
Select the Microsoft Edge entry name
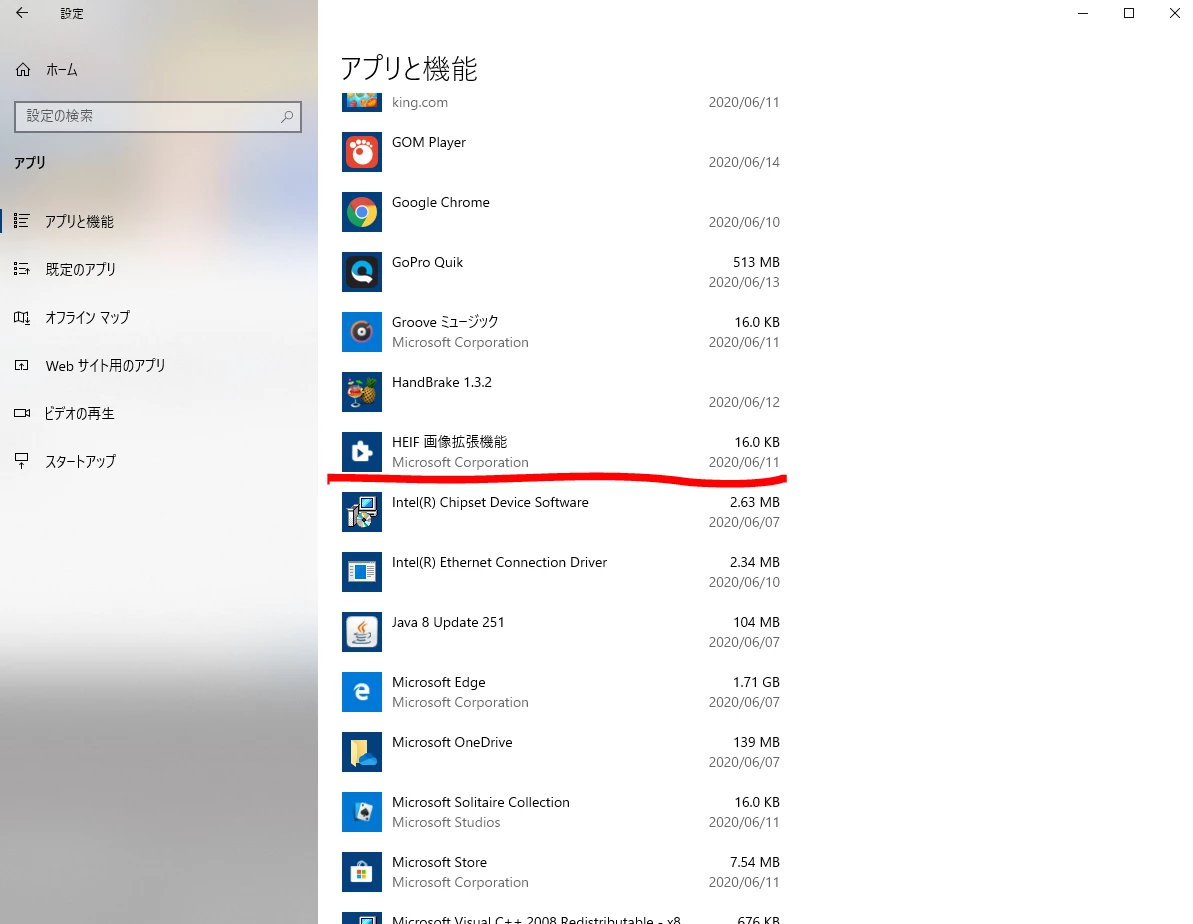[438, 682]
